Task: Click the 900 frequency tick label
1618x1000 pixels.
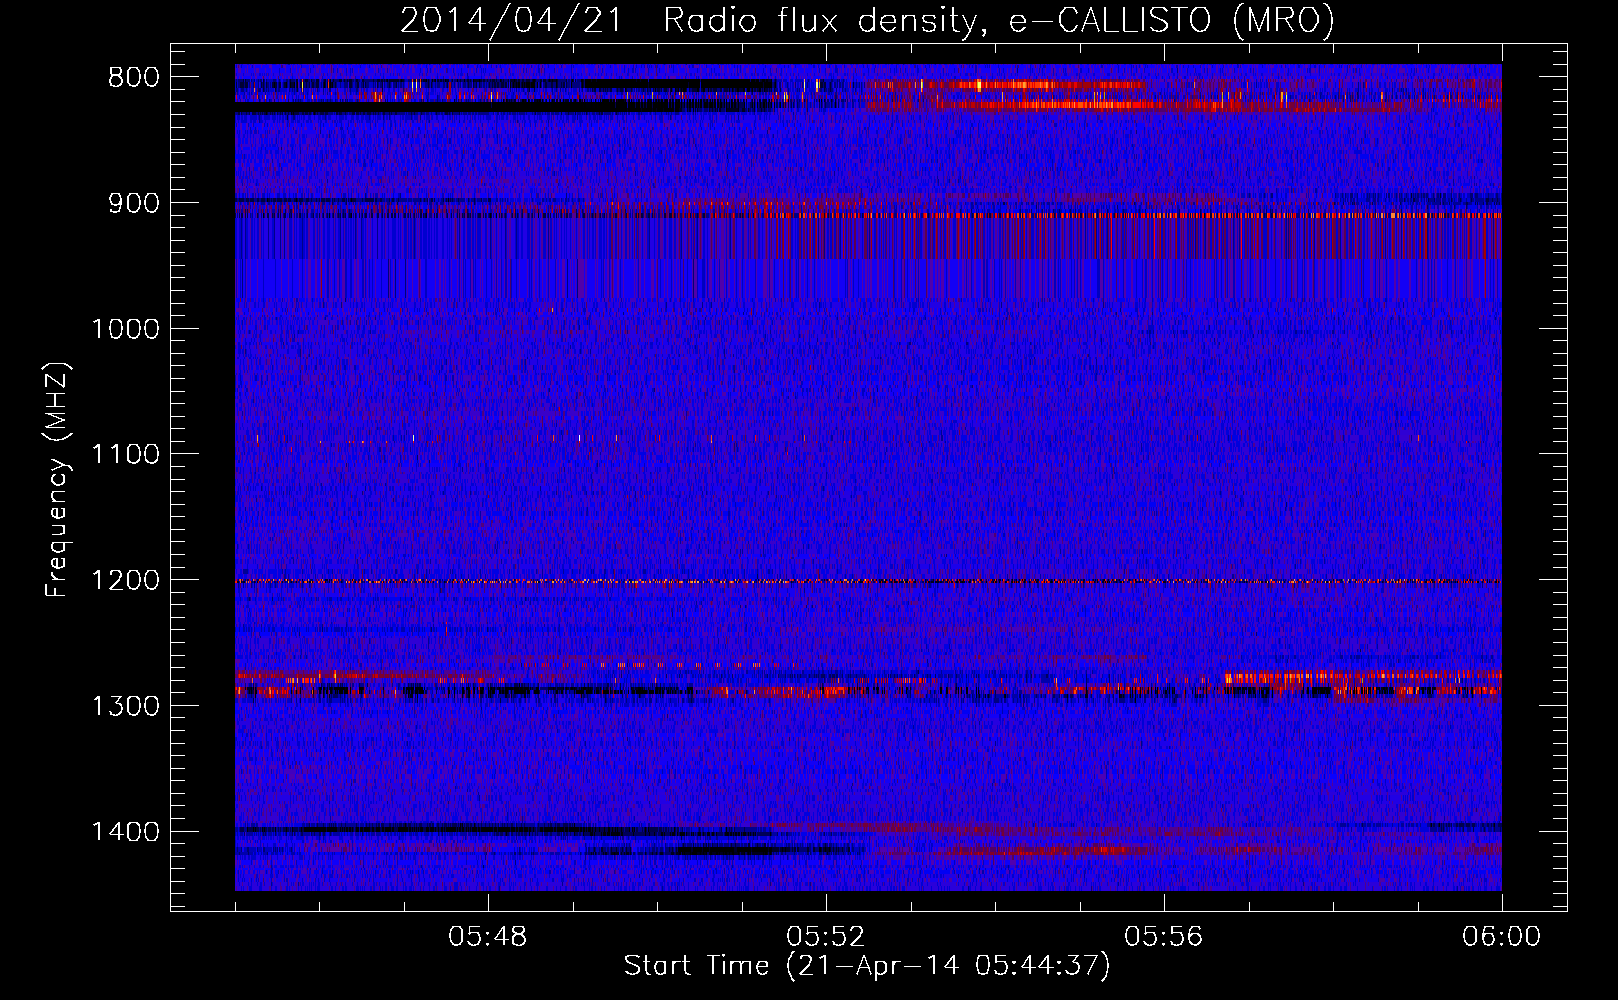Action: pyautogui.click(x=134, y=203)
